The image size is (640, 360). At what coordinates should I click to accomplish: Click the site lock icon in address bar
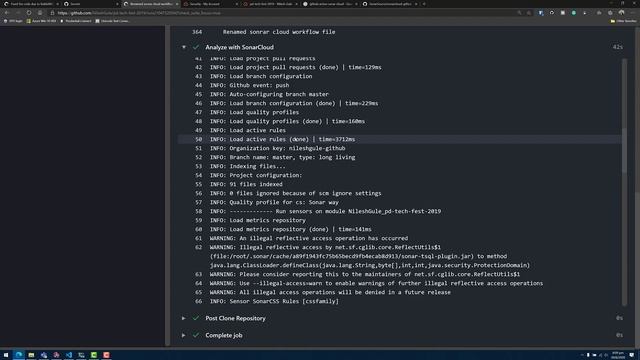coord(52,13)
